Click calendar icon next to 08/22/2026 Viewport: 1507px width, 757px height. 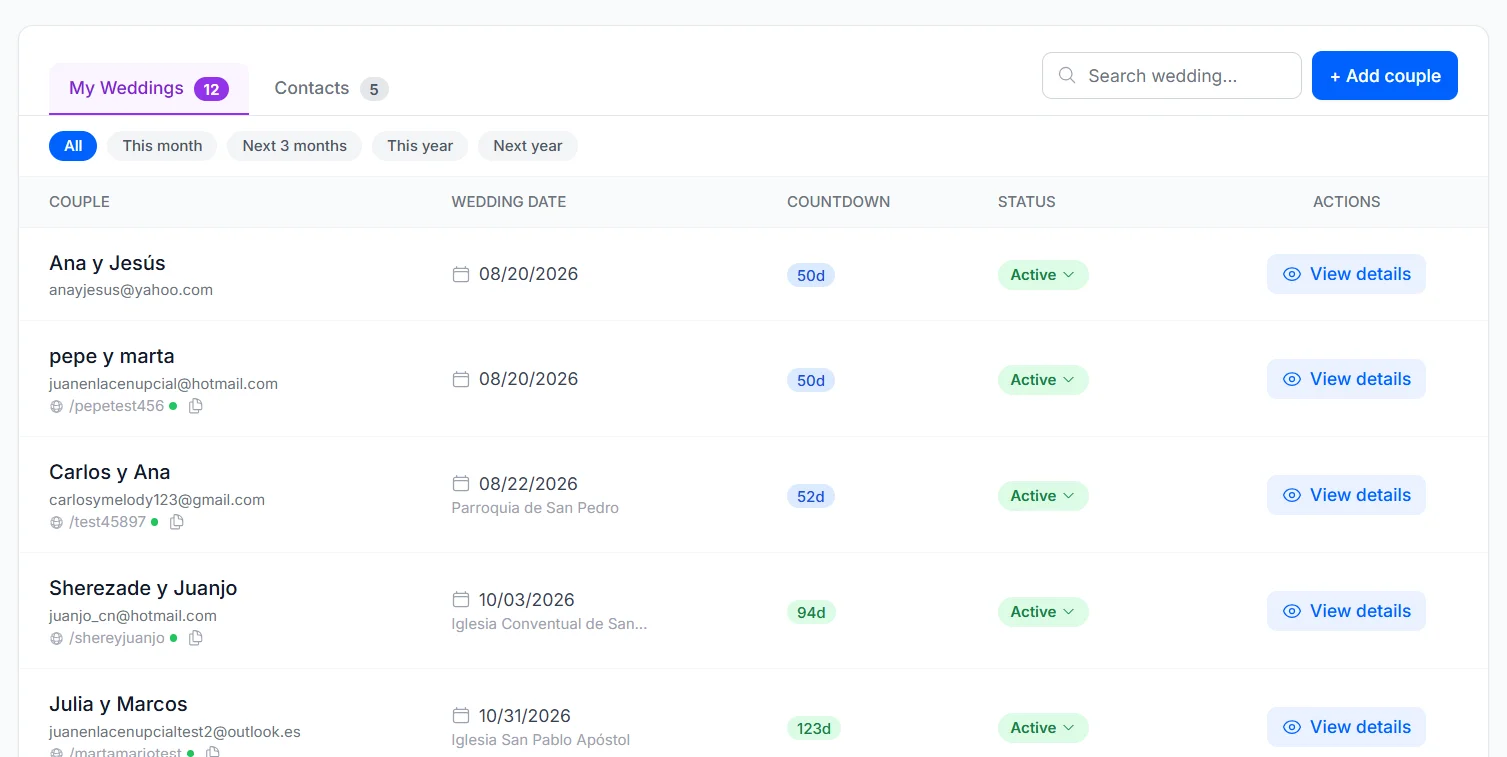tap(461, 484)
